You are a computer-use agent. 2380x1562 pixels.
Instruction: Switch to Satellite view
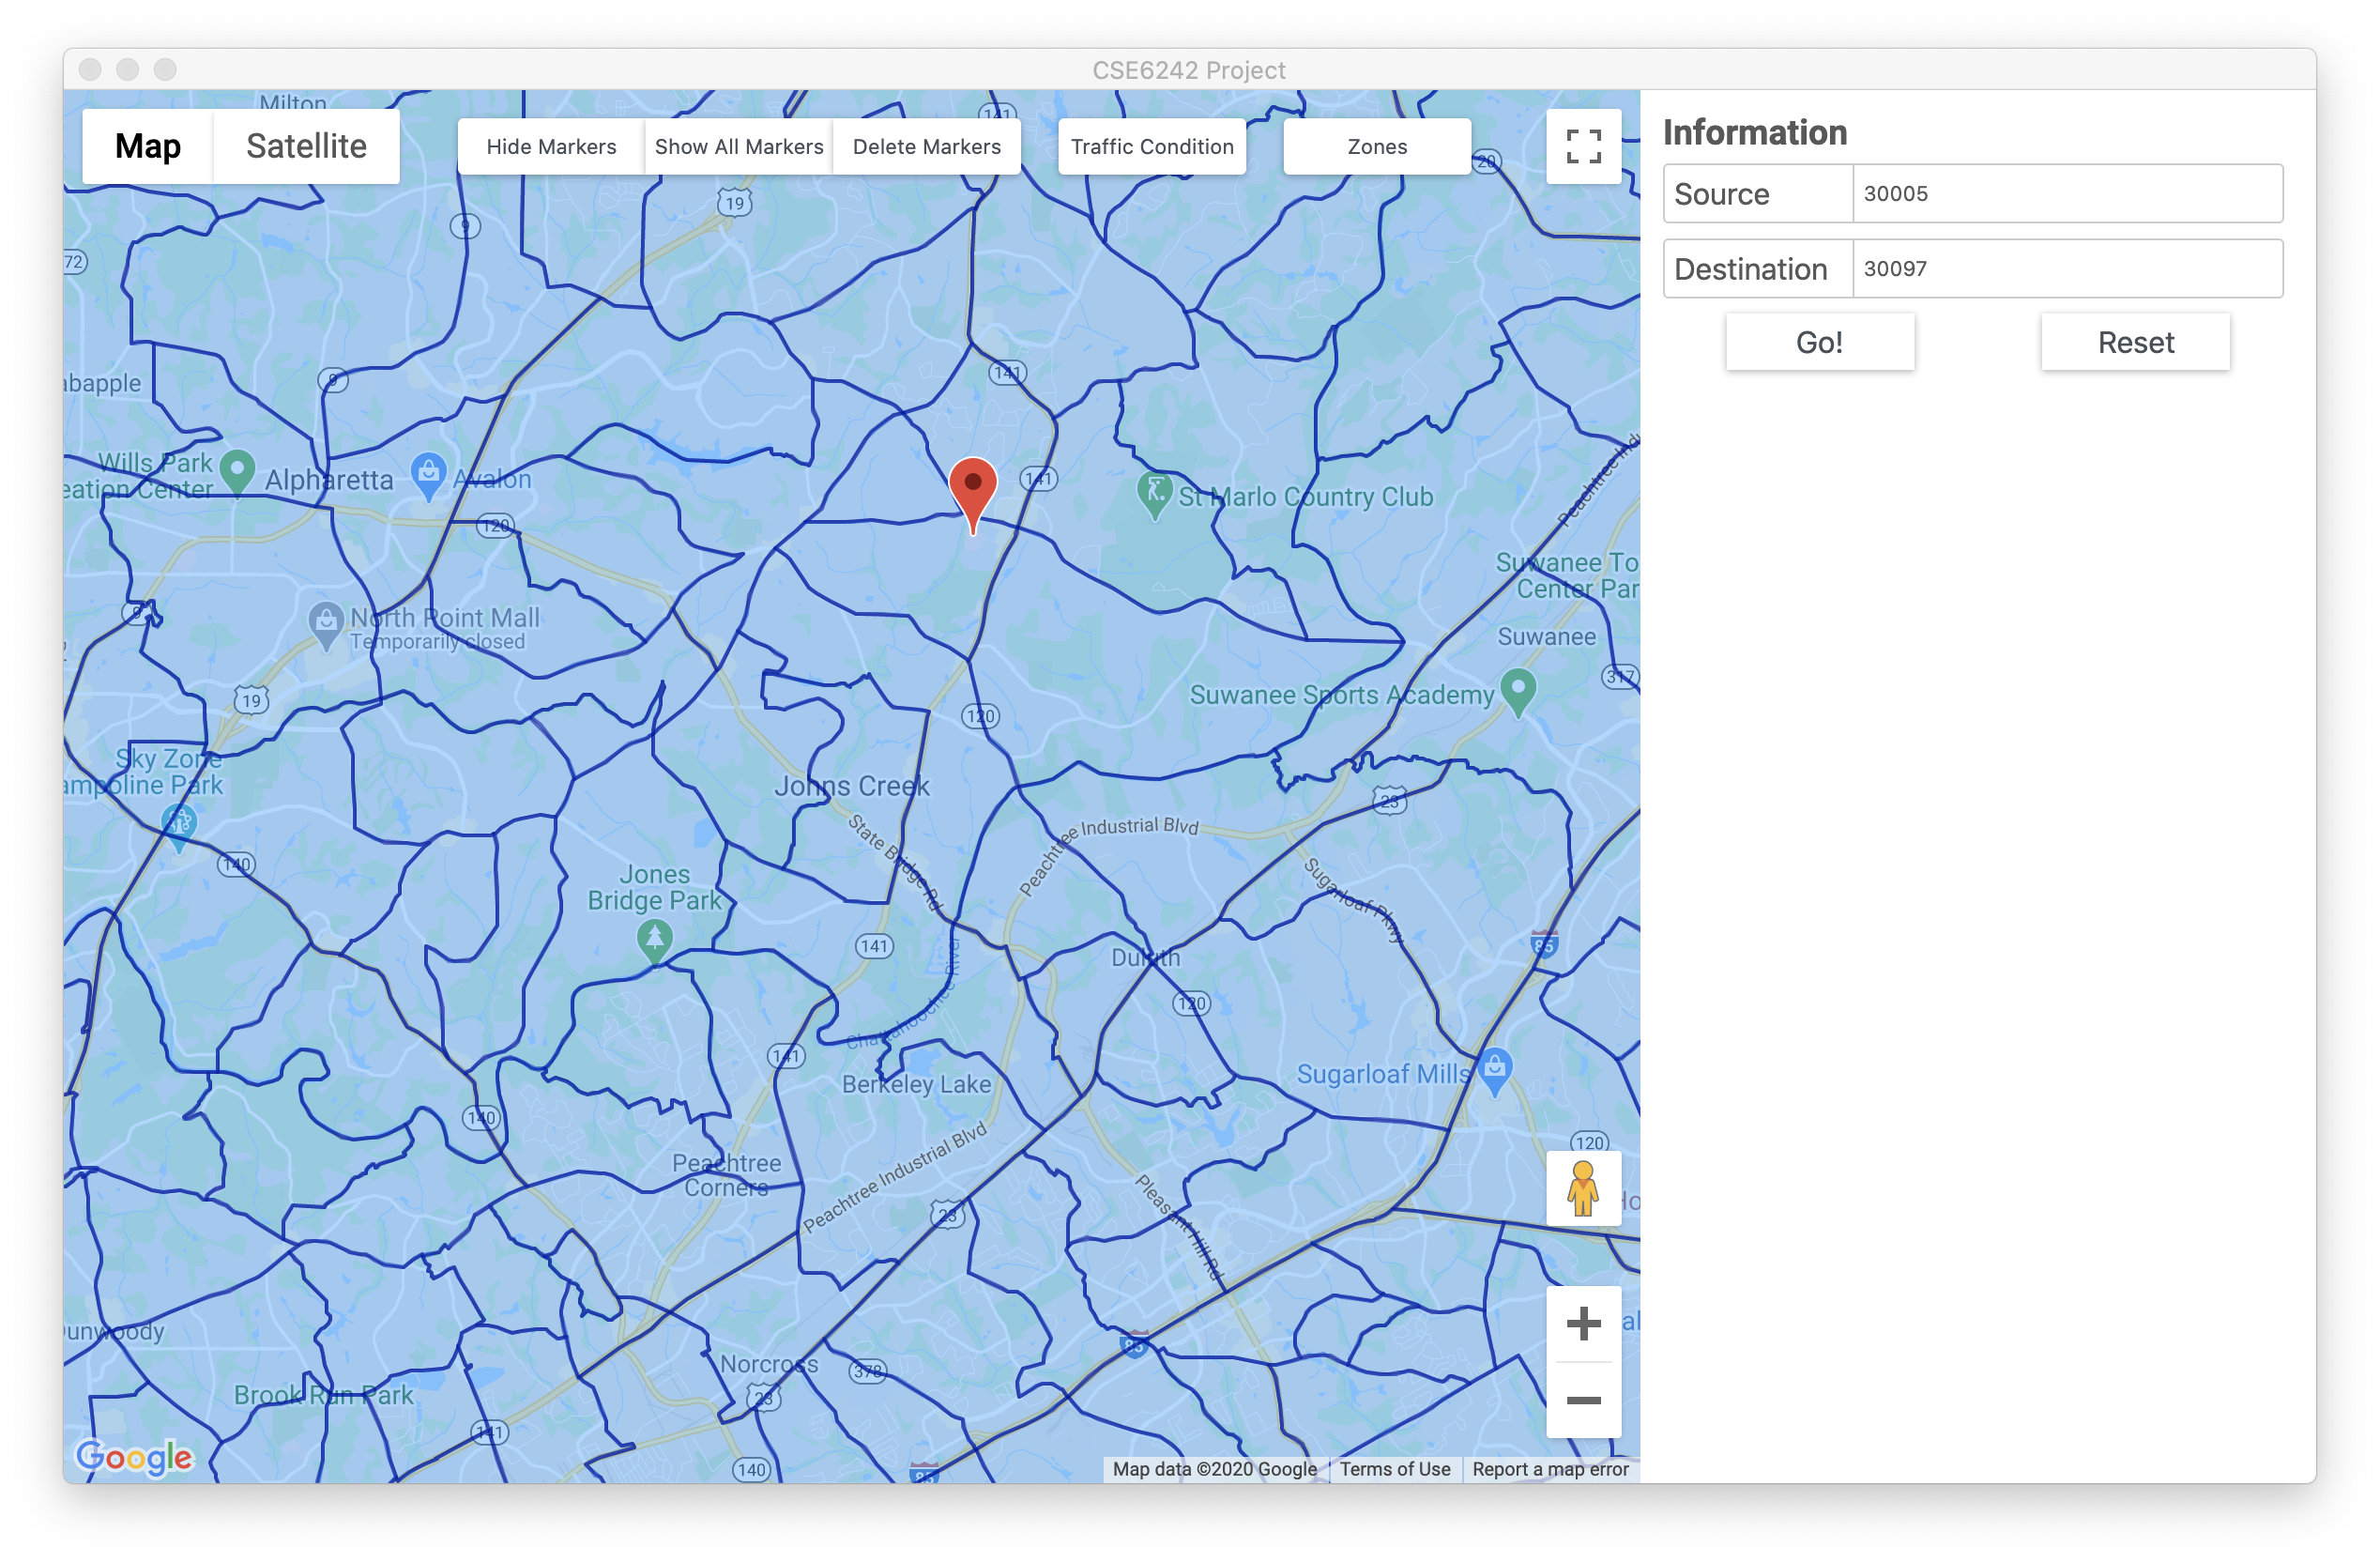click(306, 146)
